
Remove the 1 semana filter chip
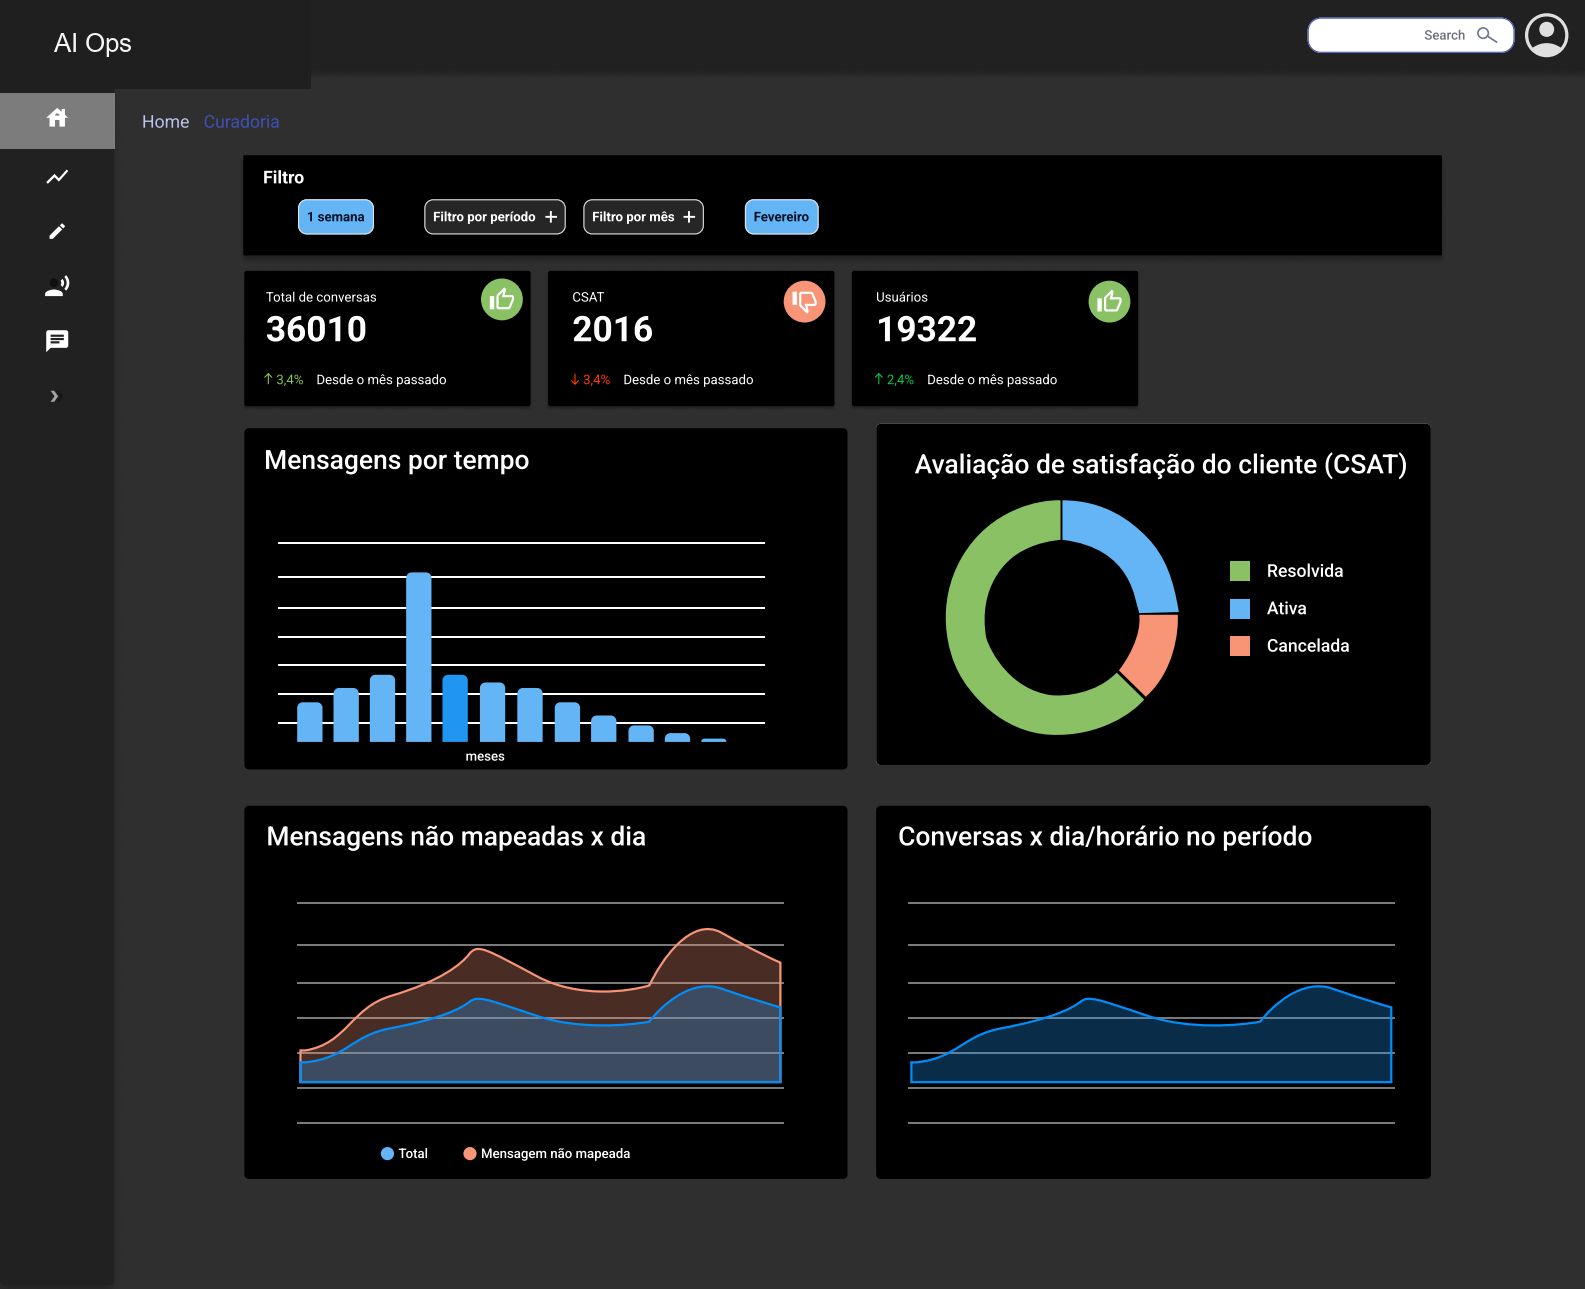336,217
